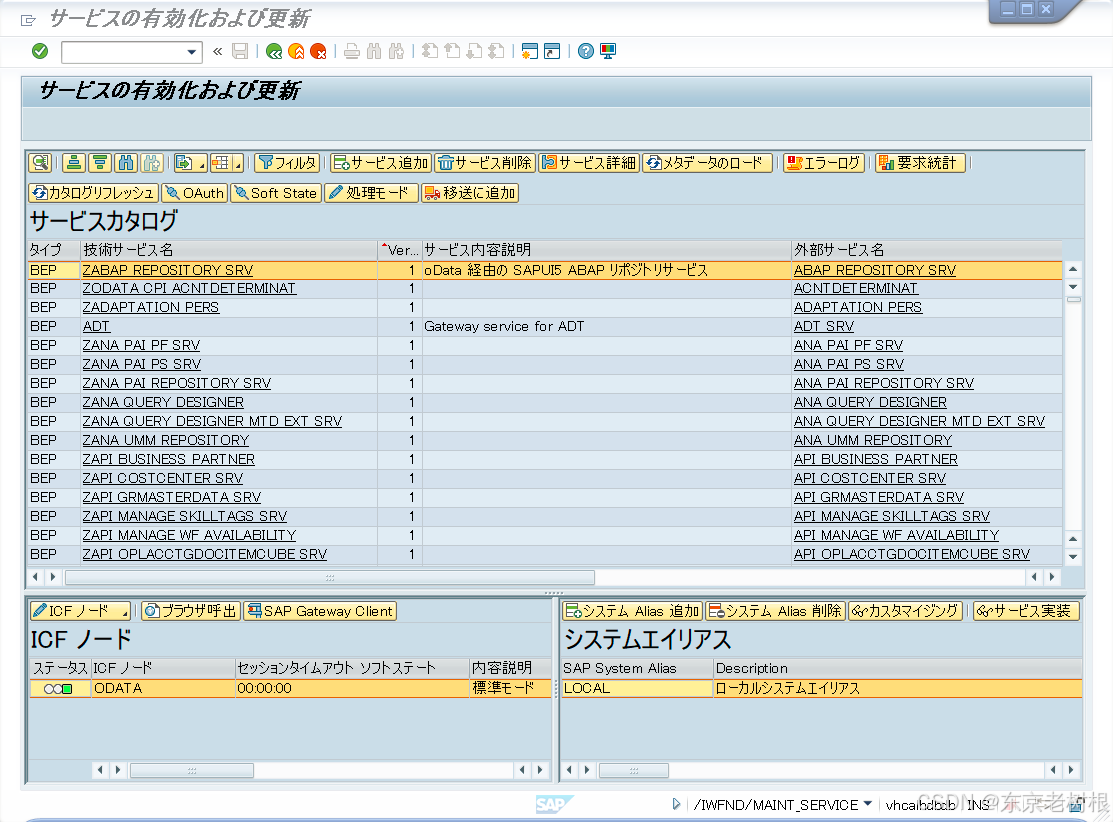
Task: Open the ADT technical service link
Action: click(96, 327)
